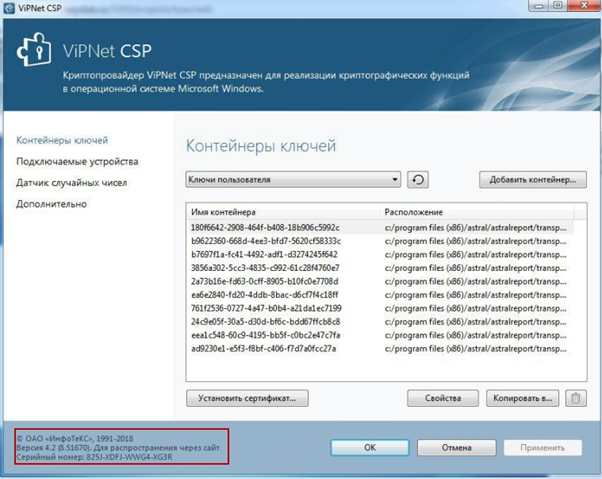
Task: Delete container with the trash icon
Action: (x=576, y=398)
